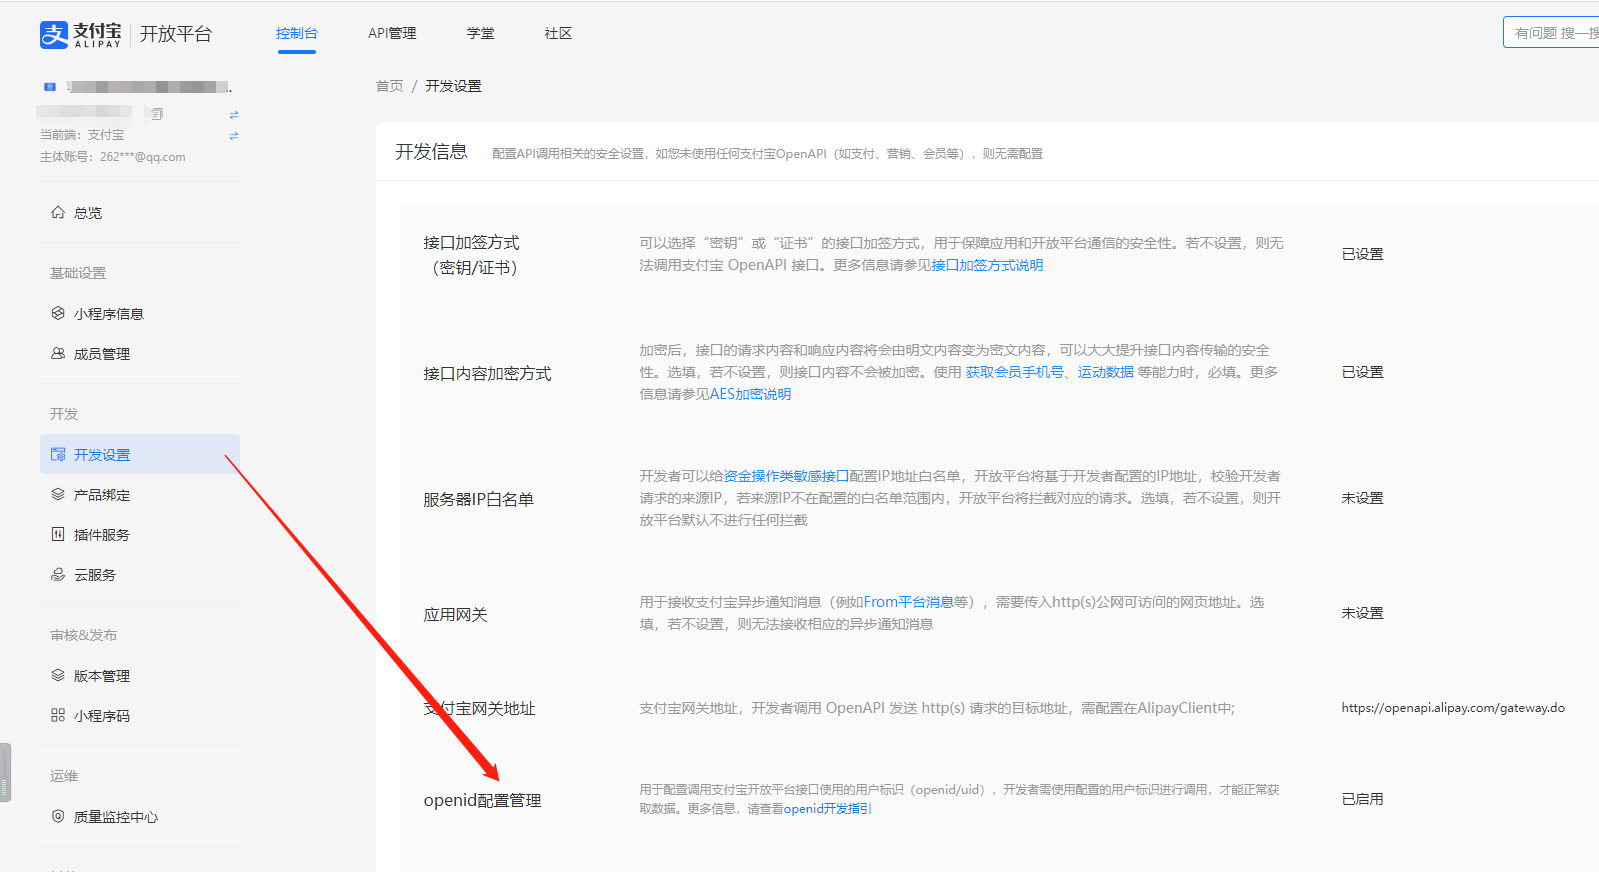Click the openid配置管理 row title

(482, 800)
